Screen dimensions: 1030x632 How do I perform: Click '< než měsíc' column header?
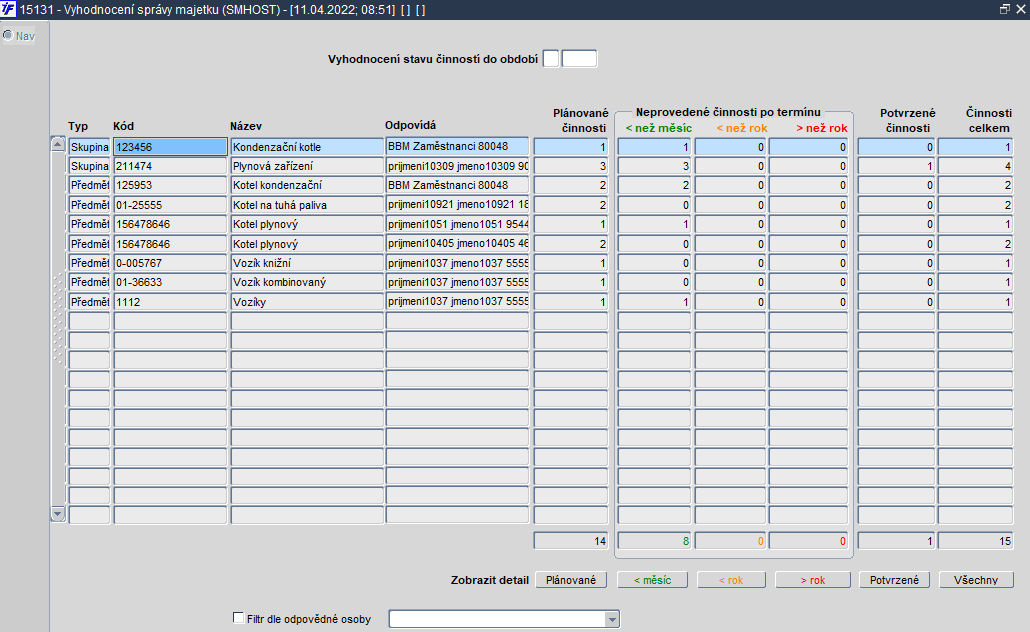click(658, 128)
